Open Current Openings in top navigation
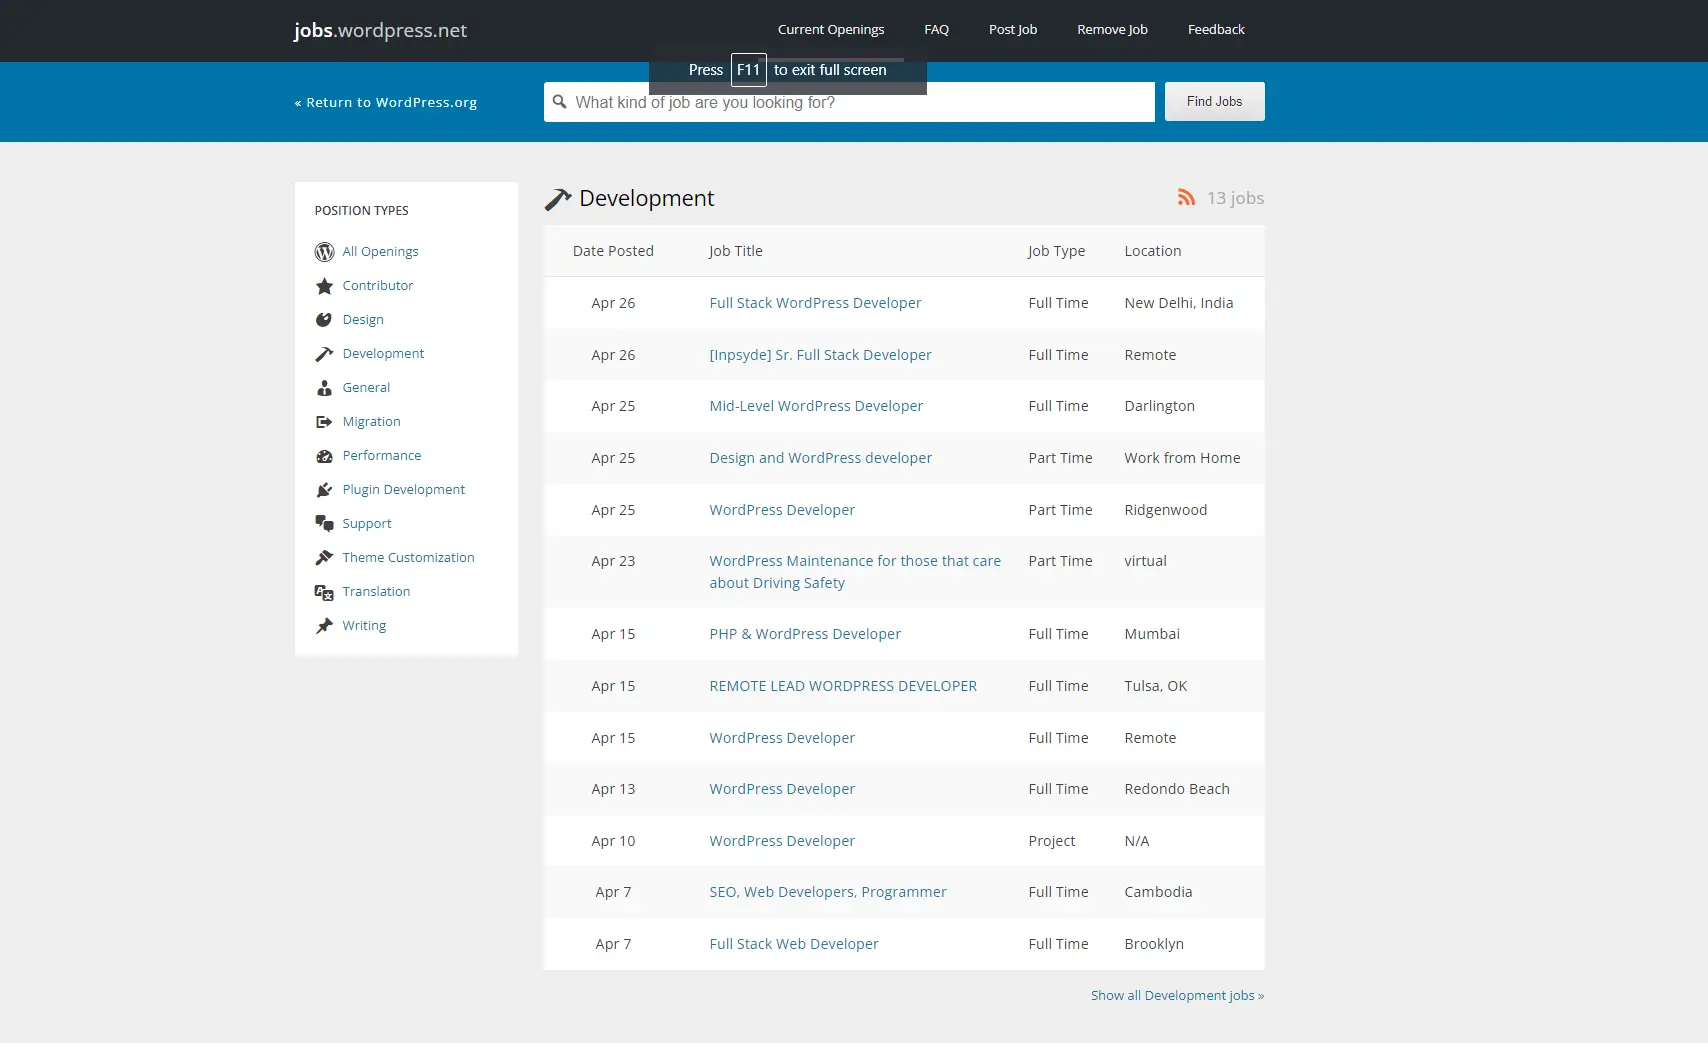Screen dimensions: 1708x1043 (x=831, y=30)
